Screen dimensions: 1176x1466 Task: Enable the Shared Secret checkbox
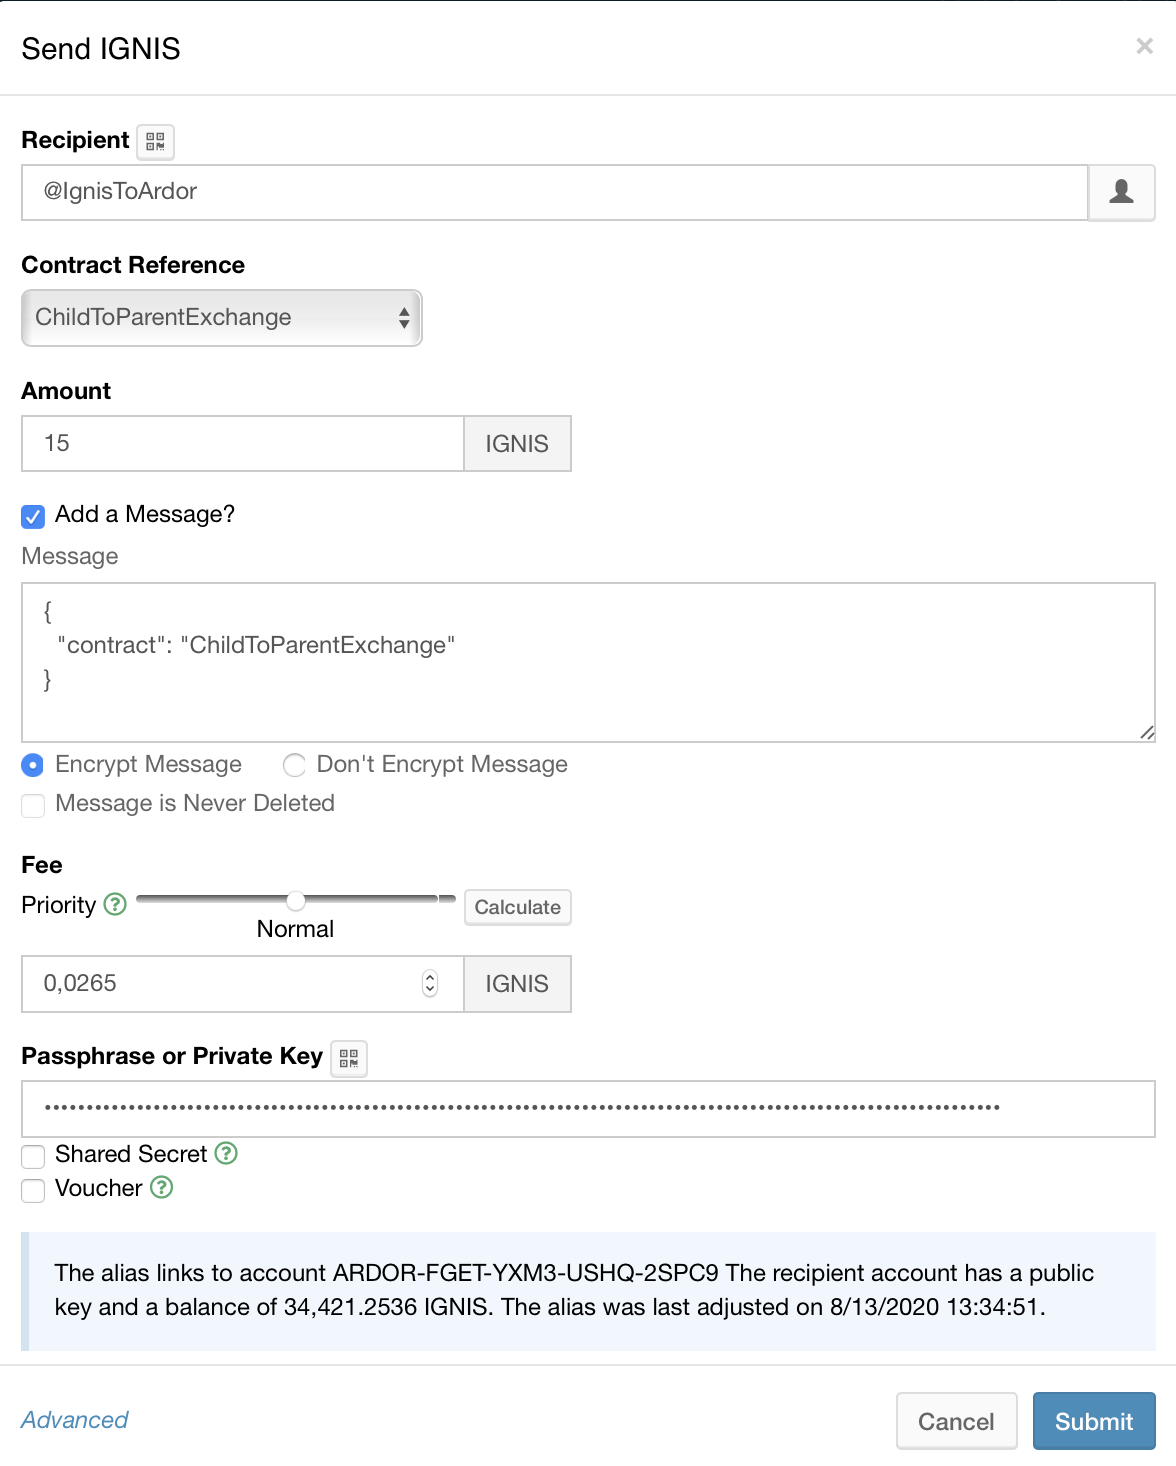point(33,1156)
